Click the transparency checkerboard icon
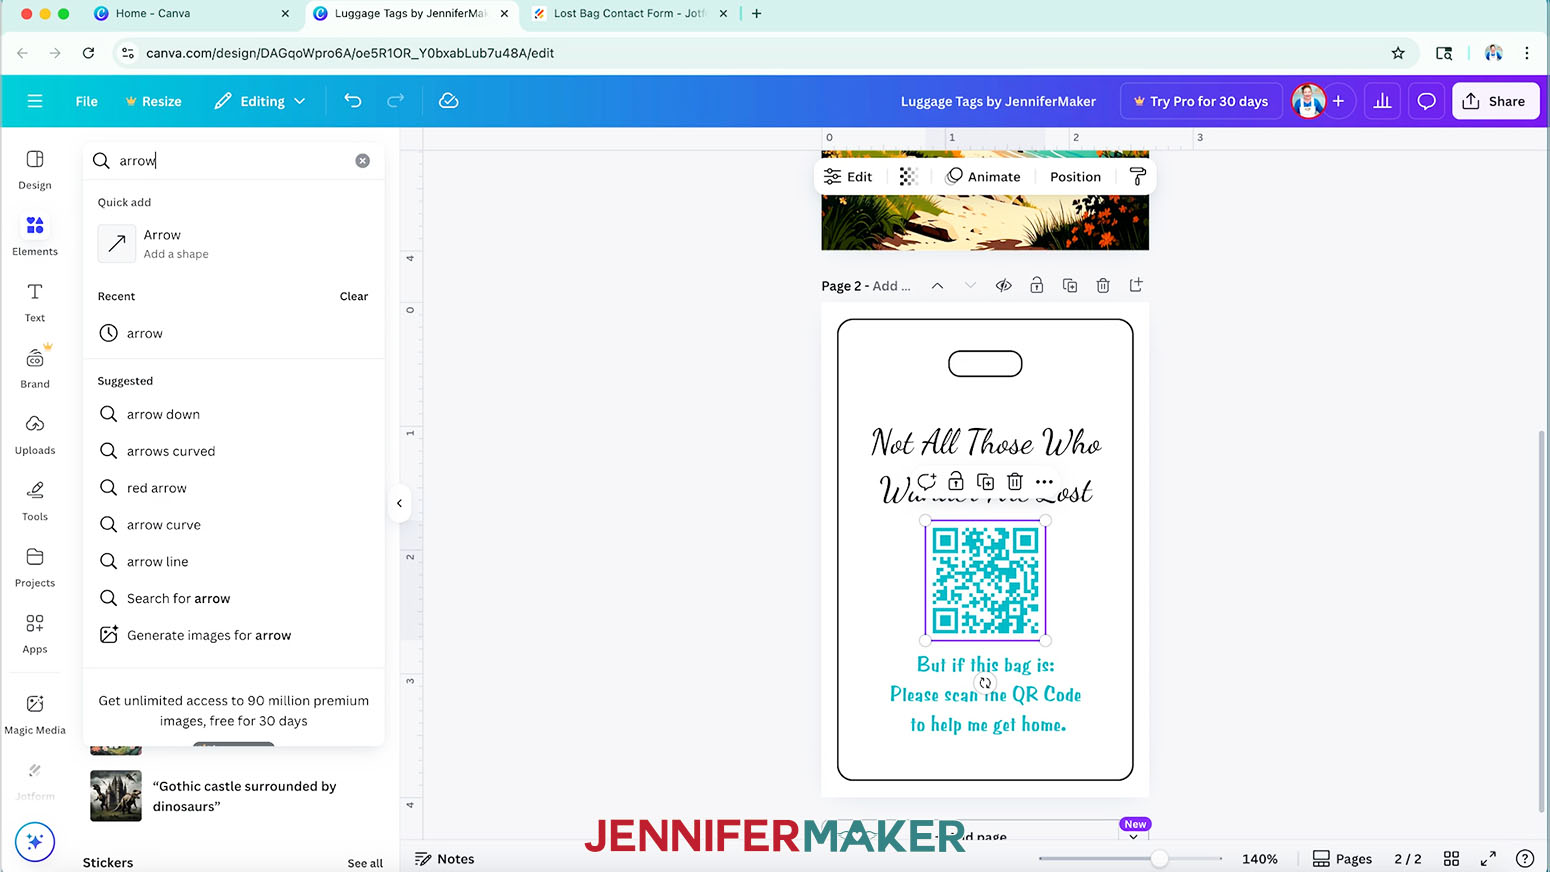Viewport: 1550px width, 872px height. point(908,176)
